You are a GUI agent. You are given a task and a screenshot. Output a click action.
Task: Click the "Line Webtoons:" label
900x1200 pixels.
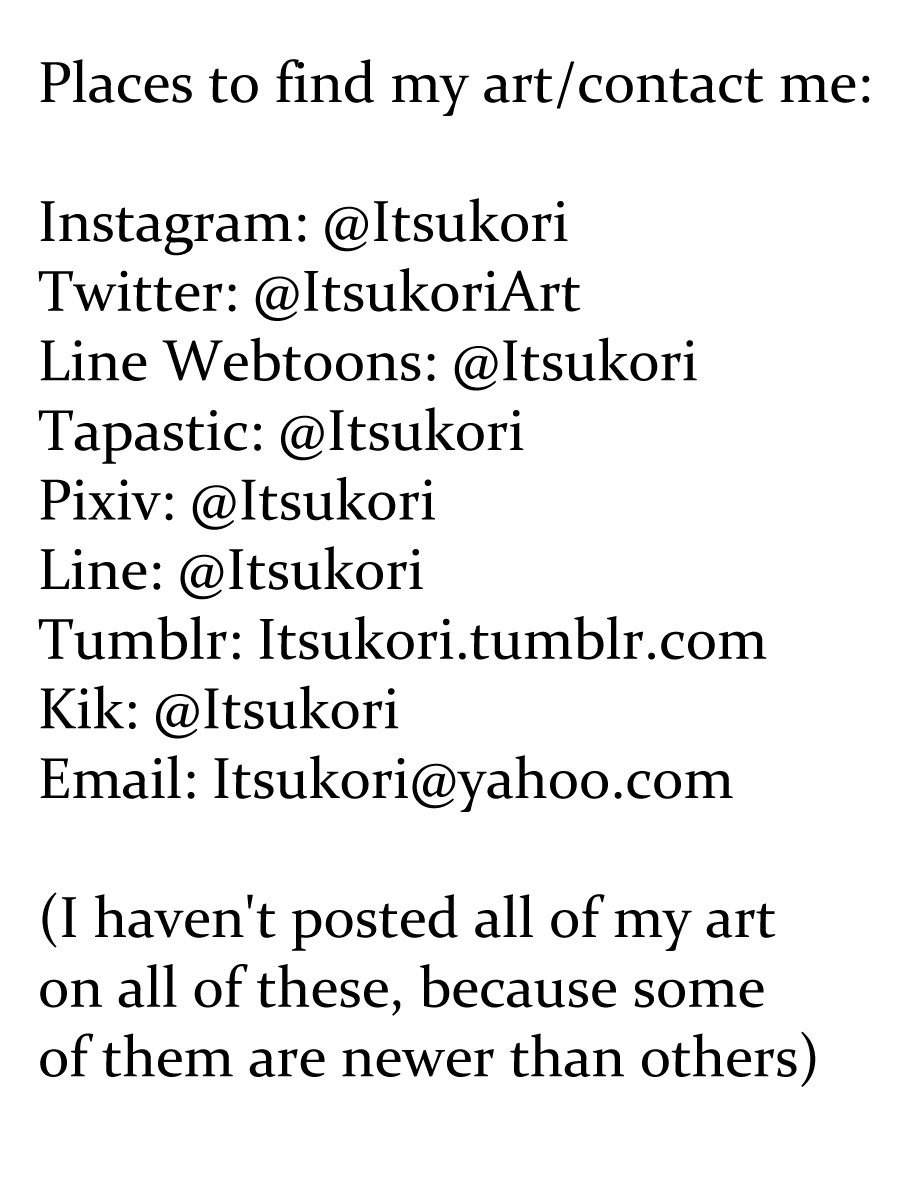click(238, 362)
